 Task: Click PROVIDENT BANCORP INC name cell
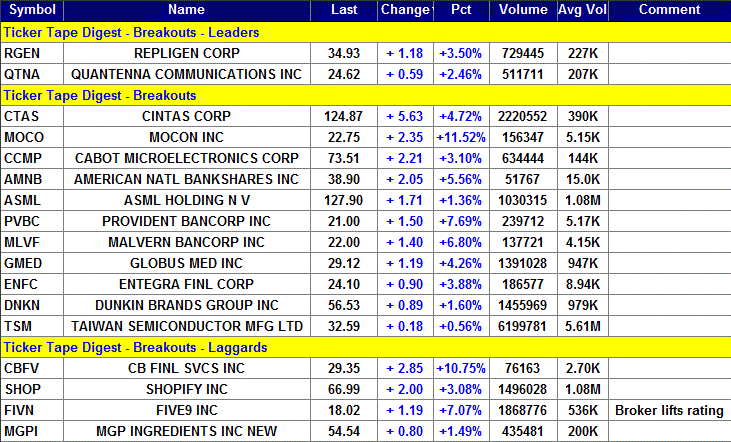click(186, 221)
